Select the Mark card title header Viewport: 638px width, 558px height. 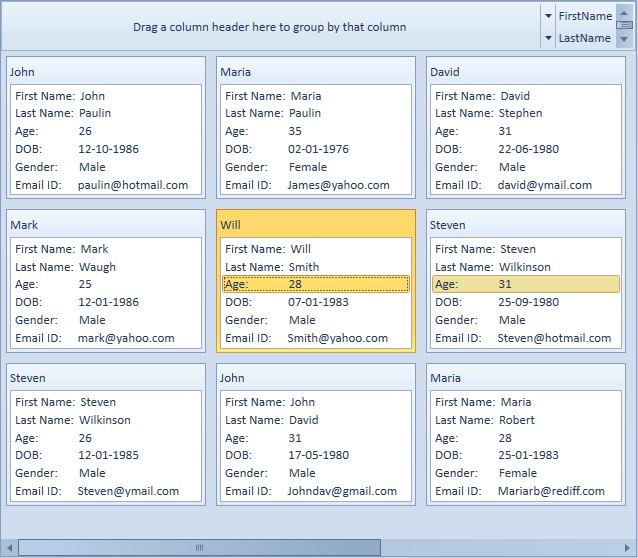point(106,225)
